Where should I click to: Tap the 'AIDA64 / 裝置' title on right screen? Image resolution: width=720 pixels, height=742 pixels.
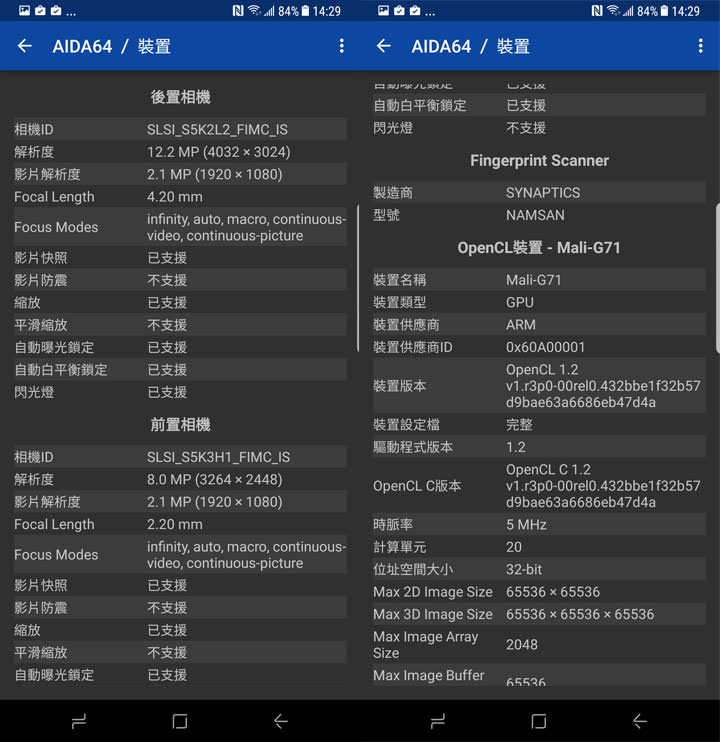coord(471,46)
